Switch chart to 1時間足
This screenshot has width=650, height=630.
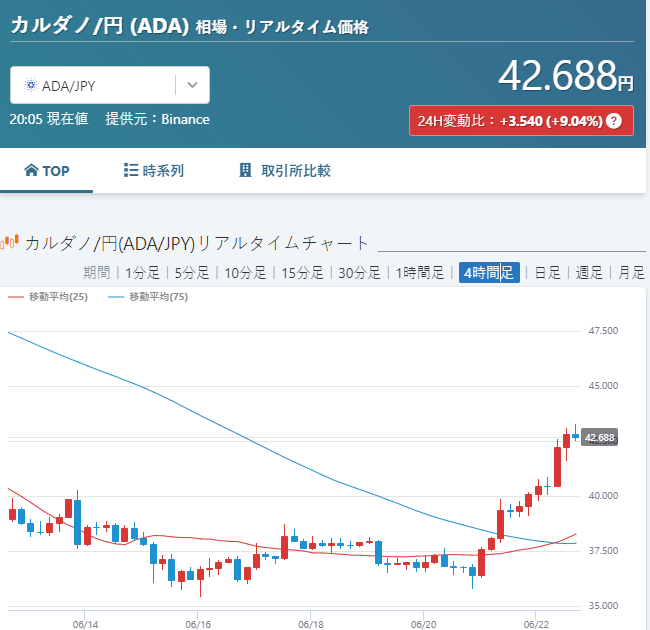pyautogui.click(x=420, y=273)
